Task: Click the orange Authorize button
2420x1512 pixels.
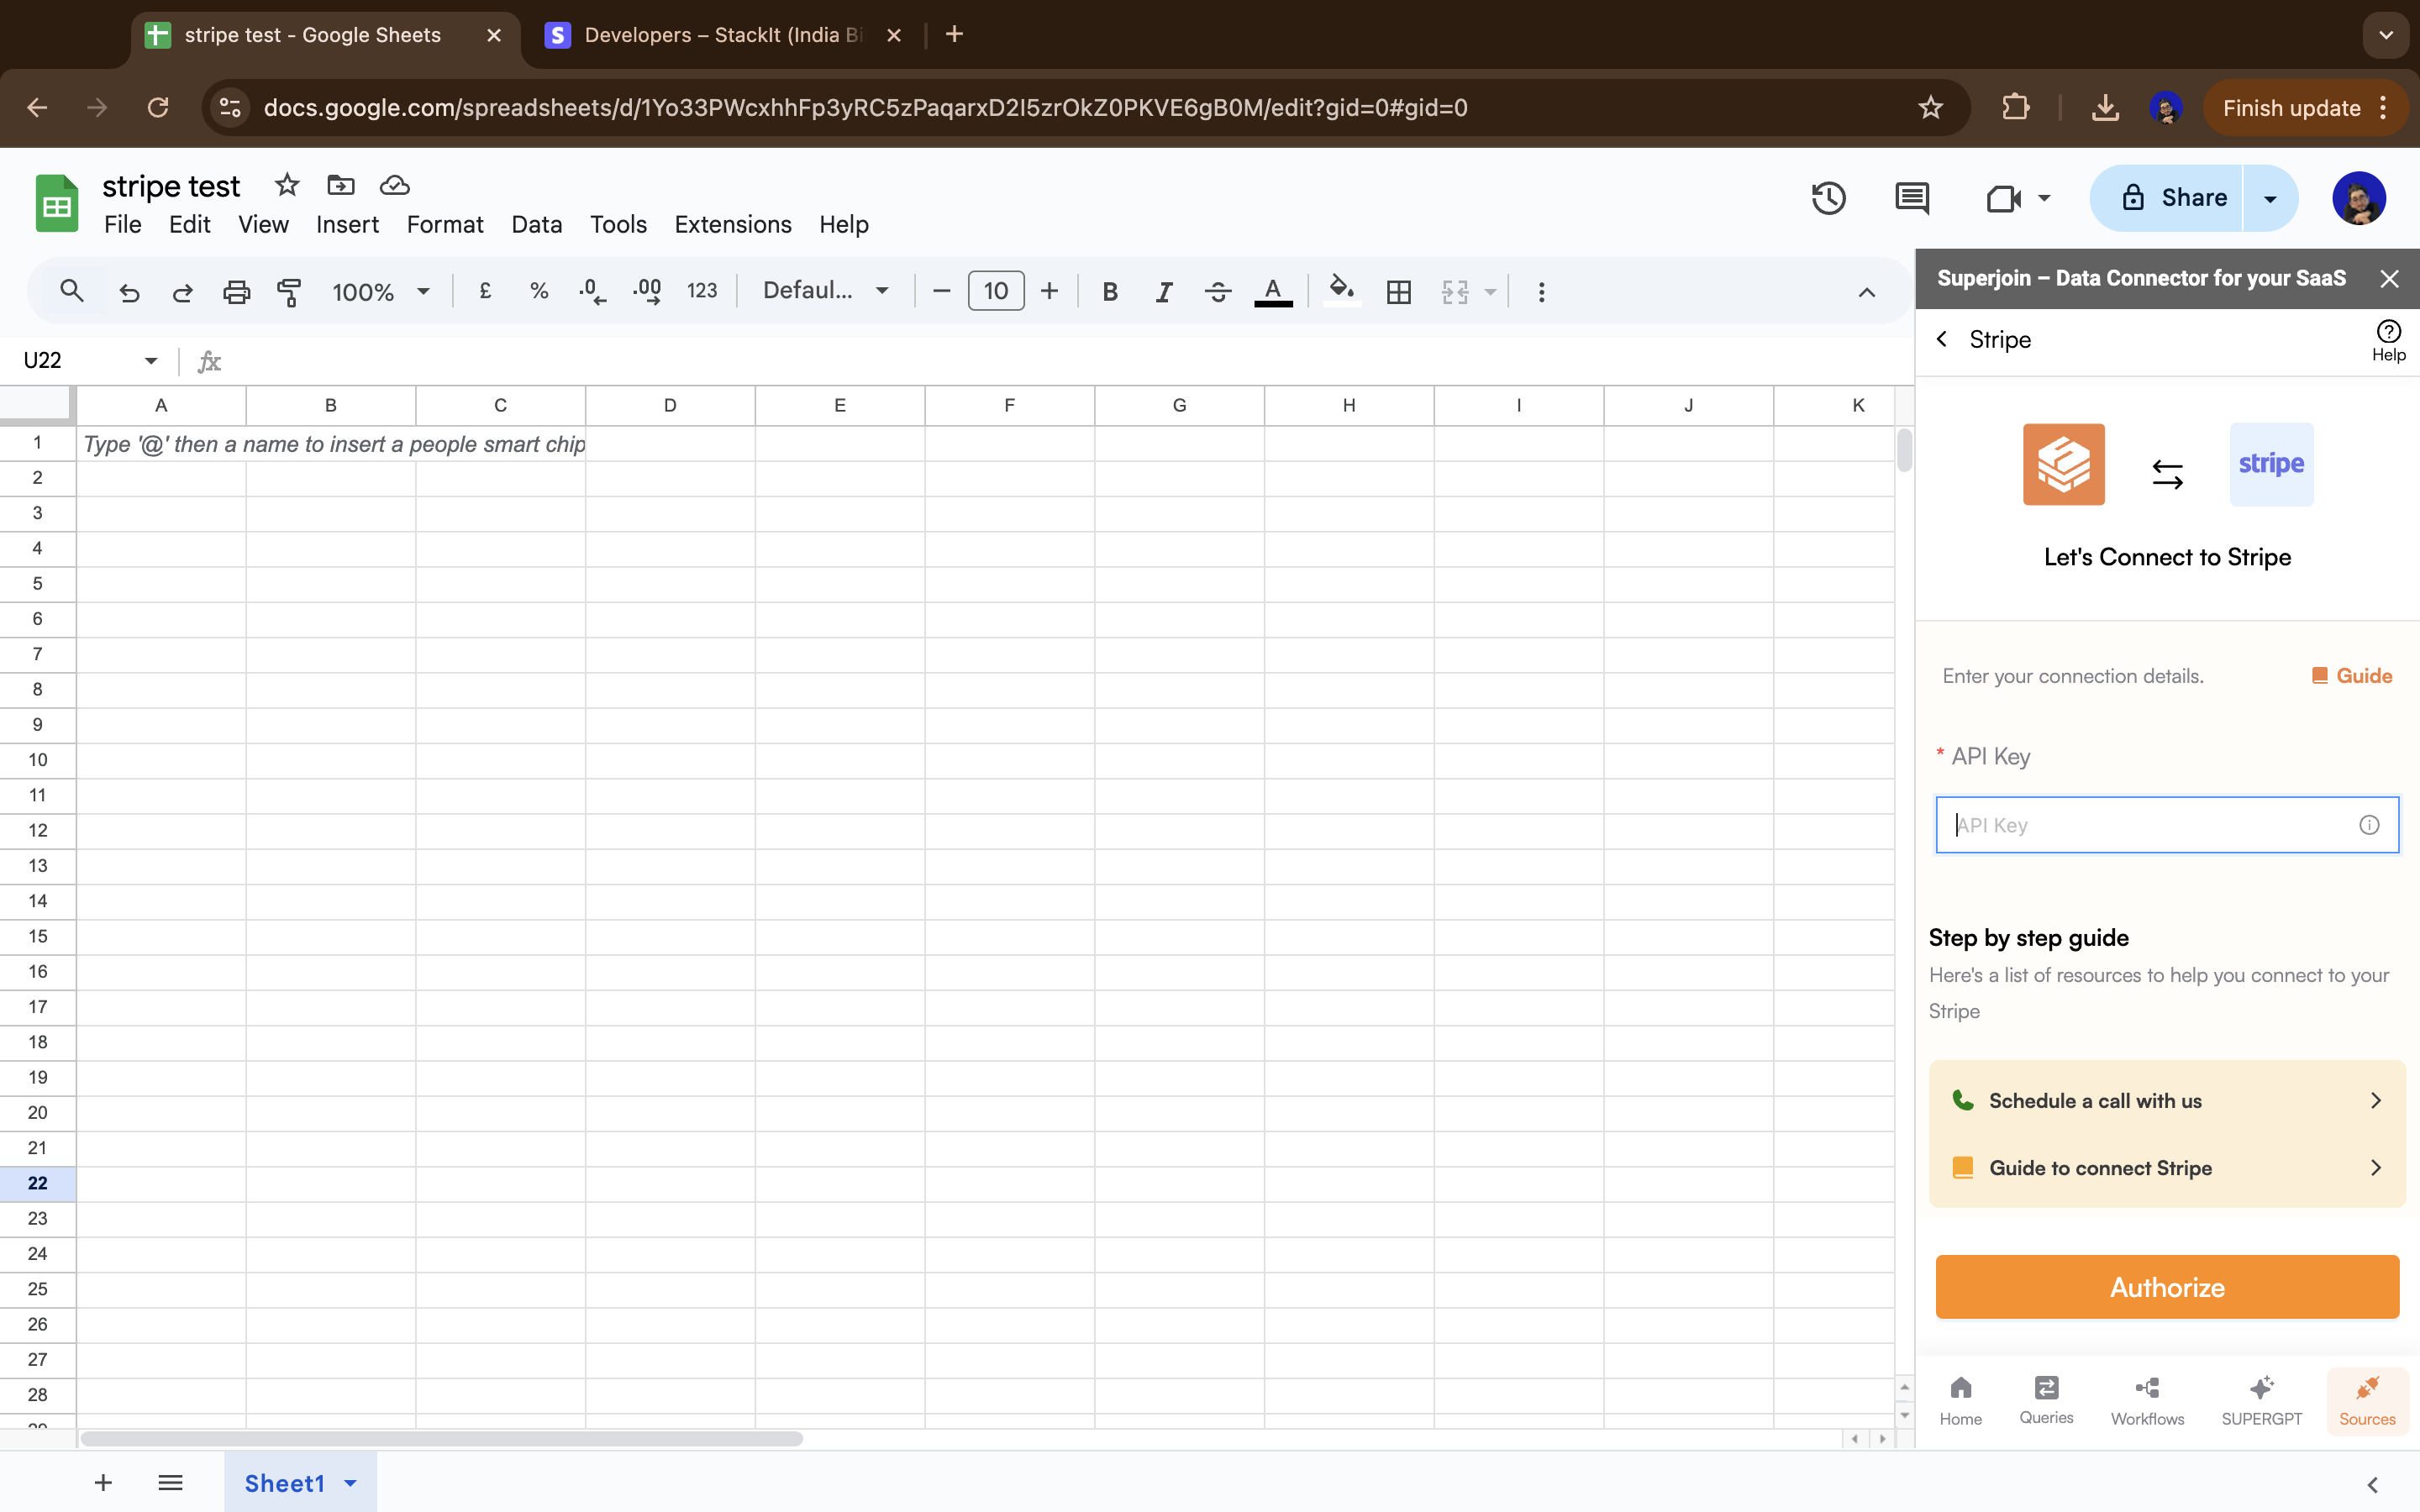Action: point(2167,1287)
